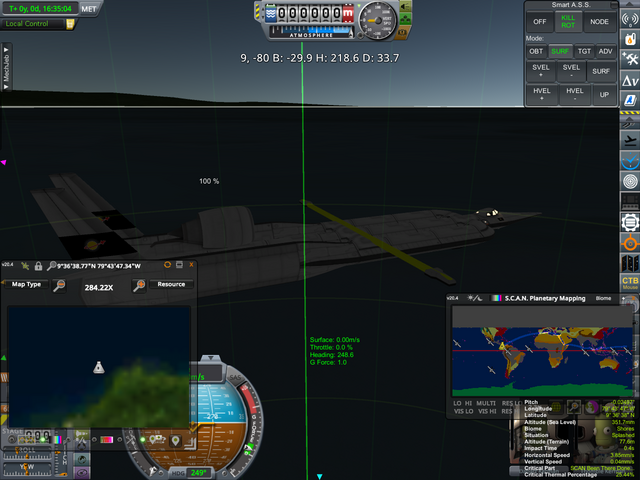Select SVEL + orientation
The width and height of the screenshot is (640, 480).
point(541,71)
